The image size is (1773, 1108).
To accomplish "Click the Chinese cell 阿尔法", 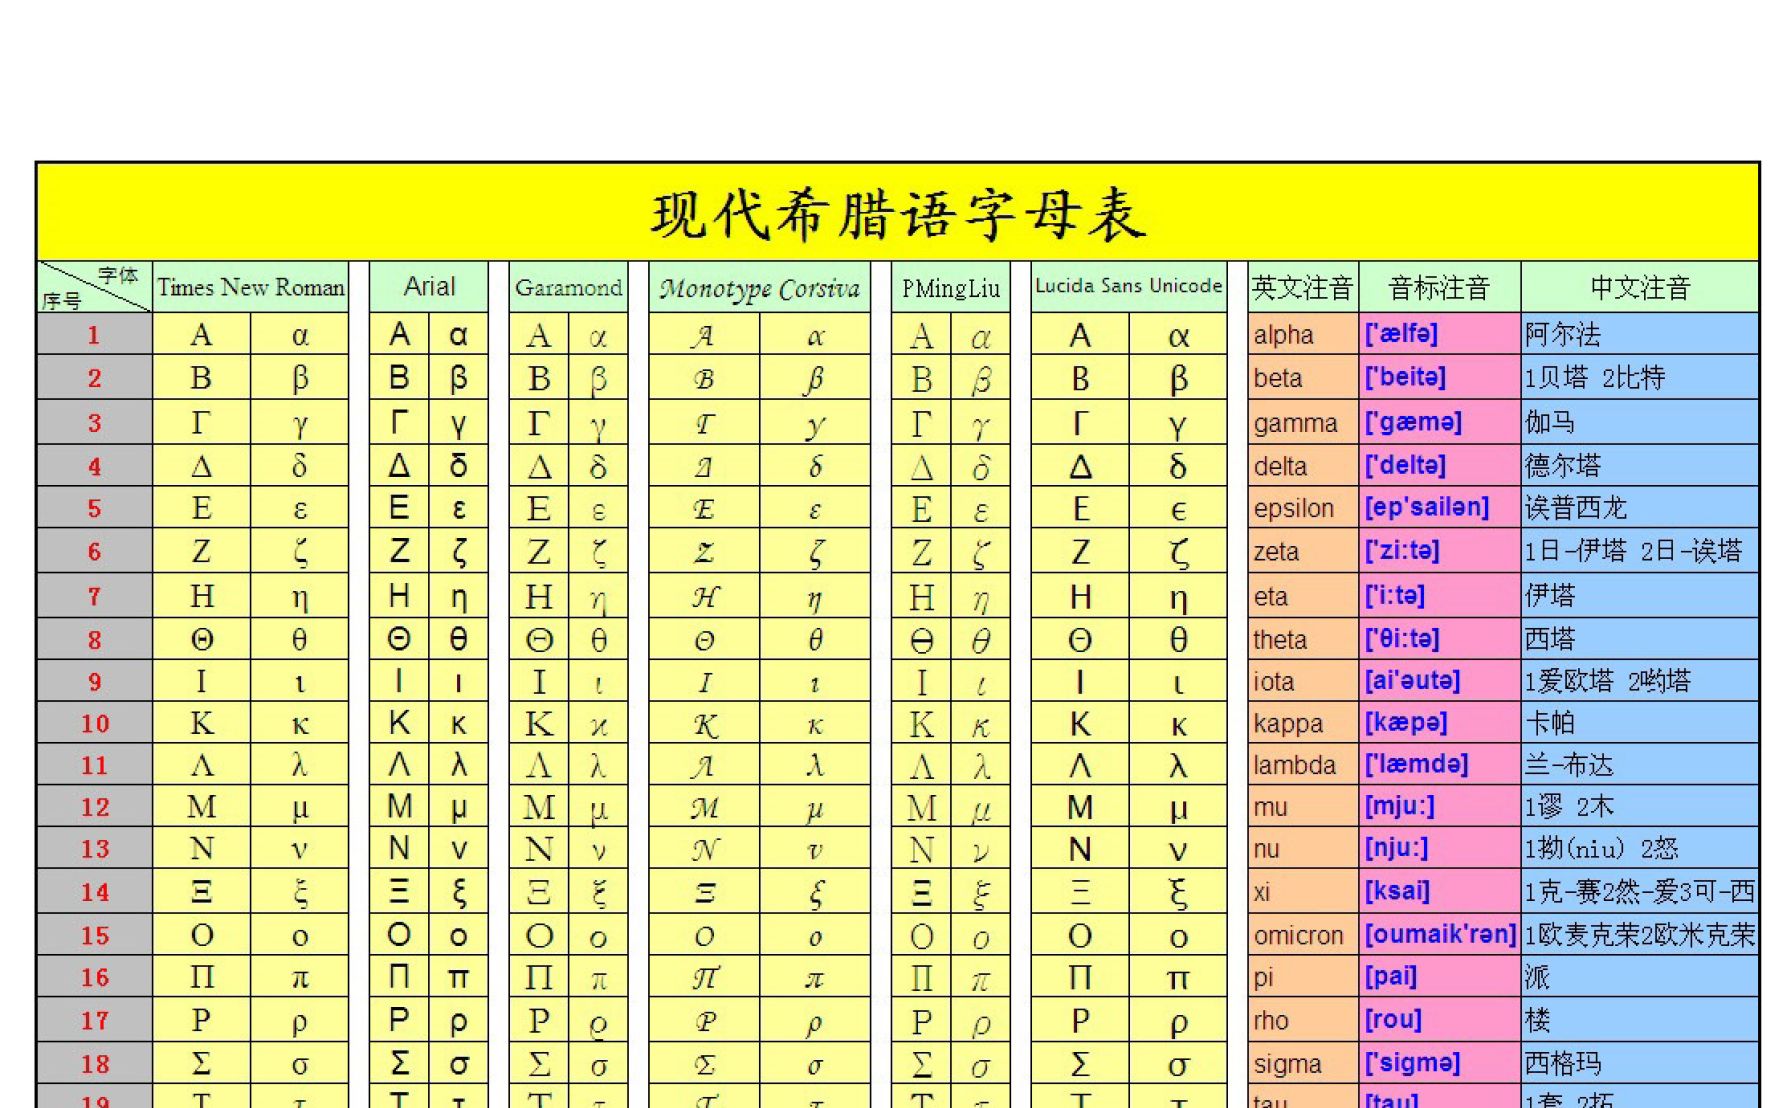I will [1640, 335].
